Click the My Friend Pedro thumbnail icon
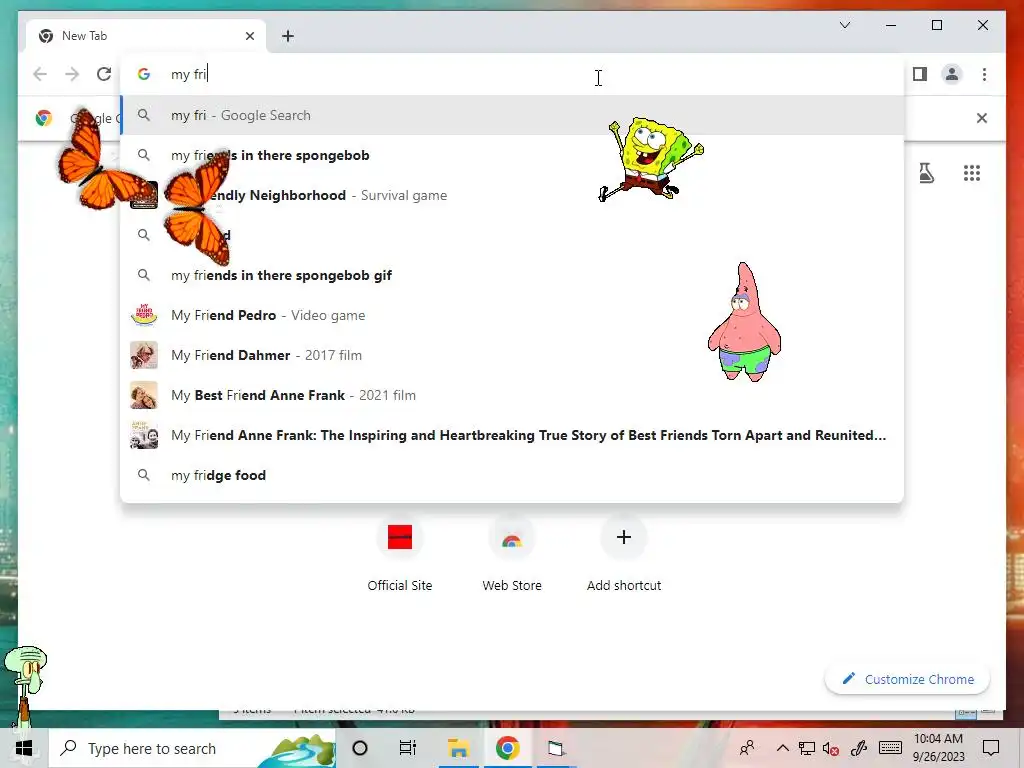1024x768 pixels. [144, 315]
